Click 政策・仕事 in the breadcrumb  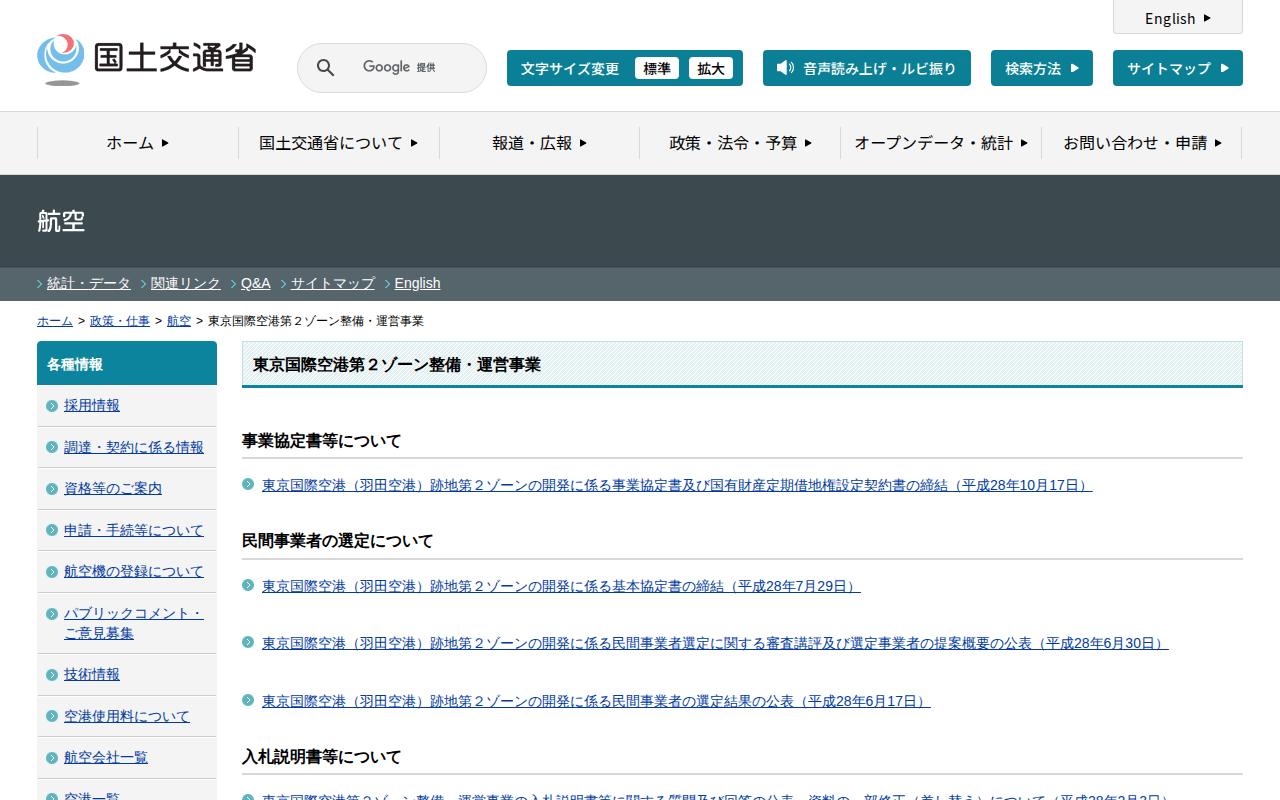pyautogui.click(x=120, y=321)
